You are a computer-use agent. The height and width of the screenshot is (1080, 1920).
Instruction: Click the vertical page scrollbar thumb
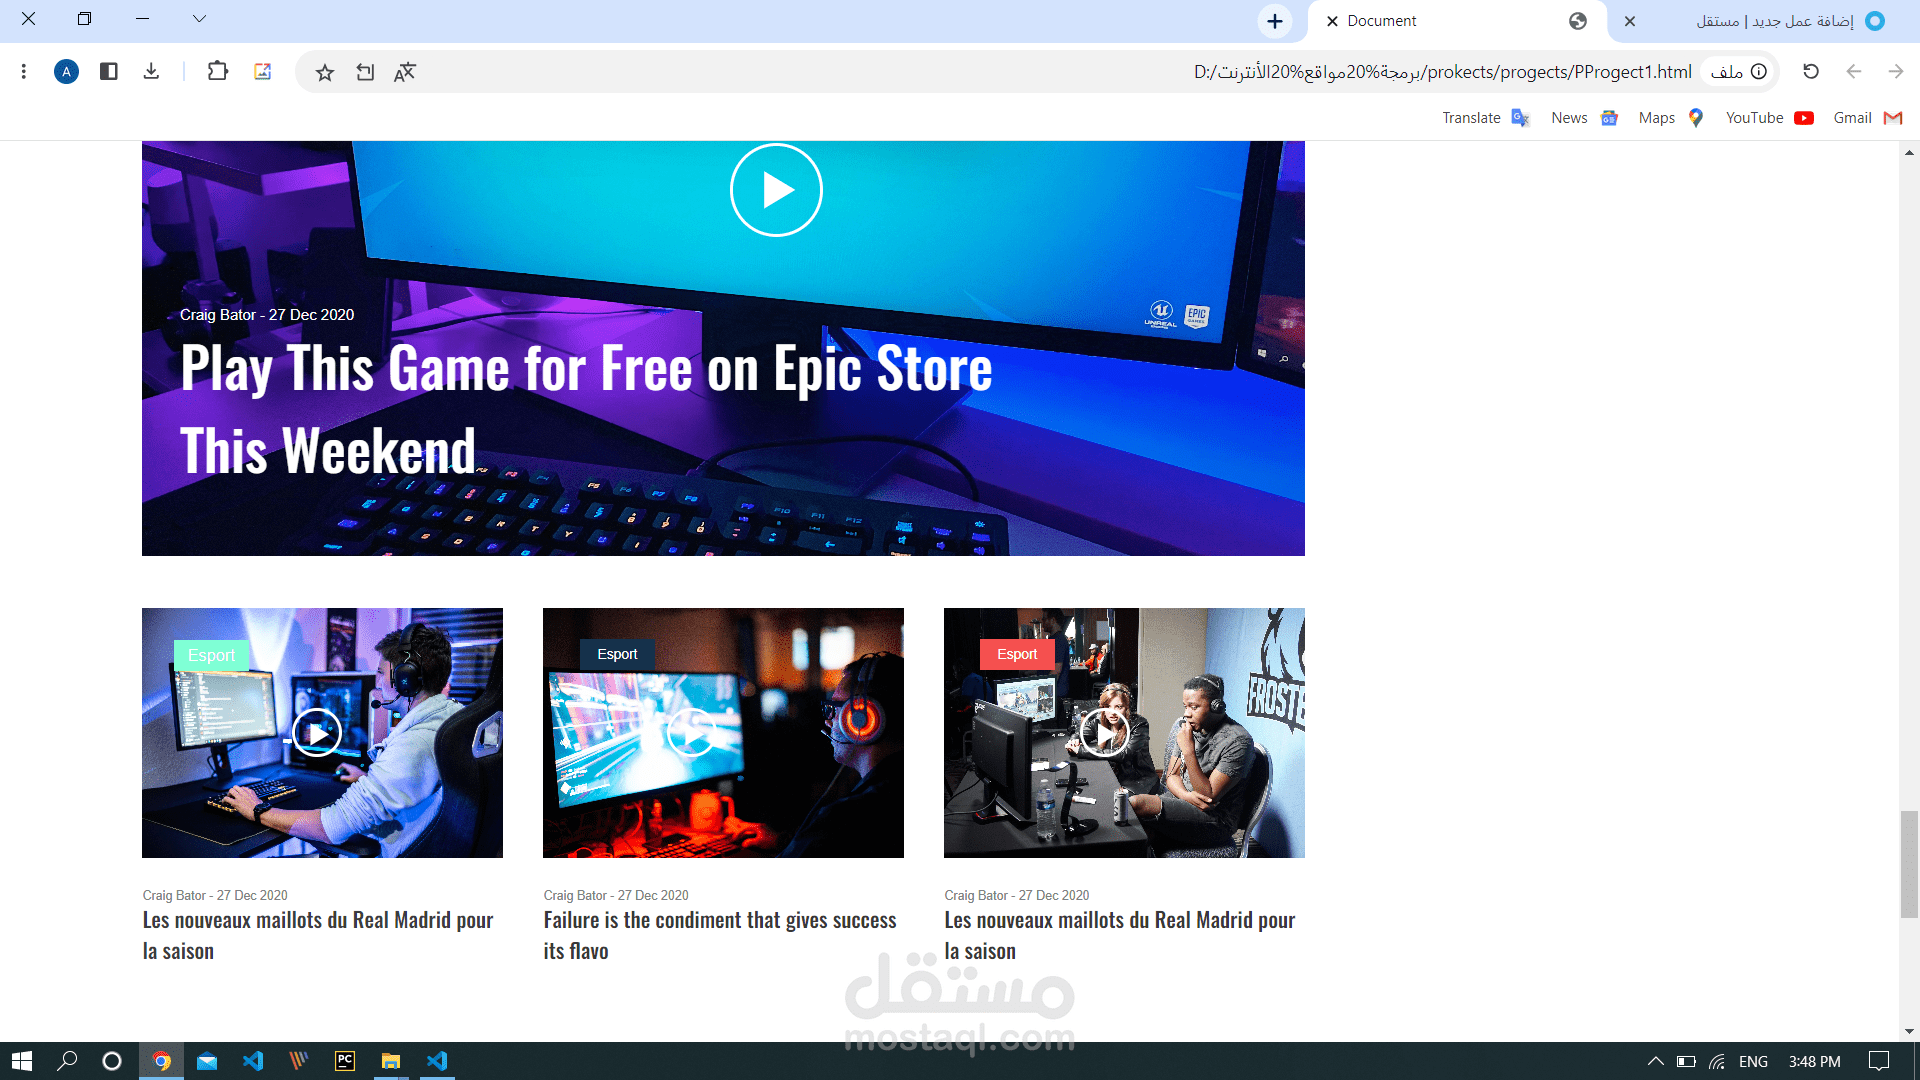pyautogui.click(x=1909, y=864)
